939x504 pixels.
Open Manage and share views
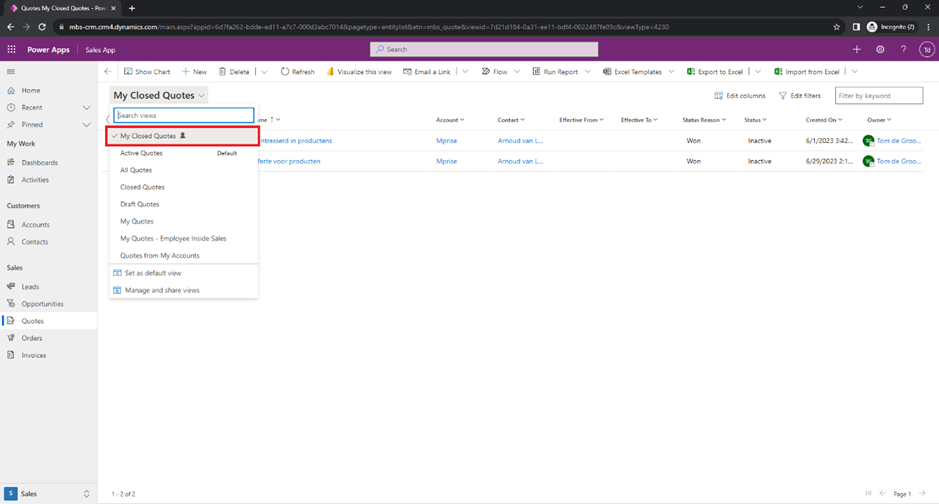tap(183, 290)
